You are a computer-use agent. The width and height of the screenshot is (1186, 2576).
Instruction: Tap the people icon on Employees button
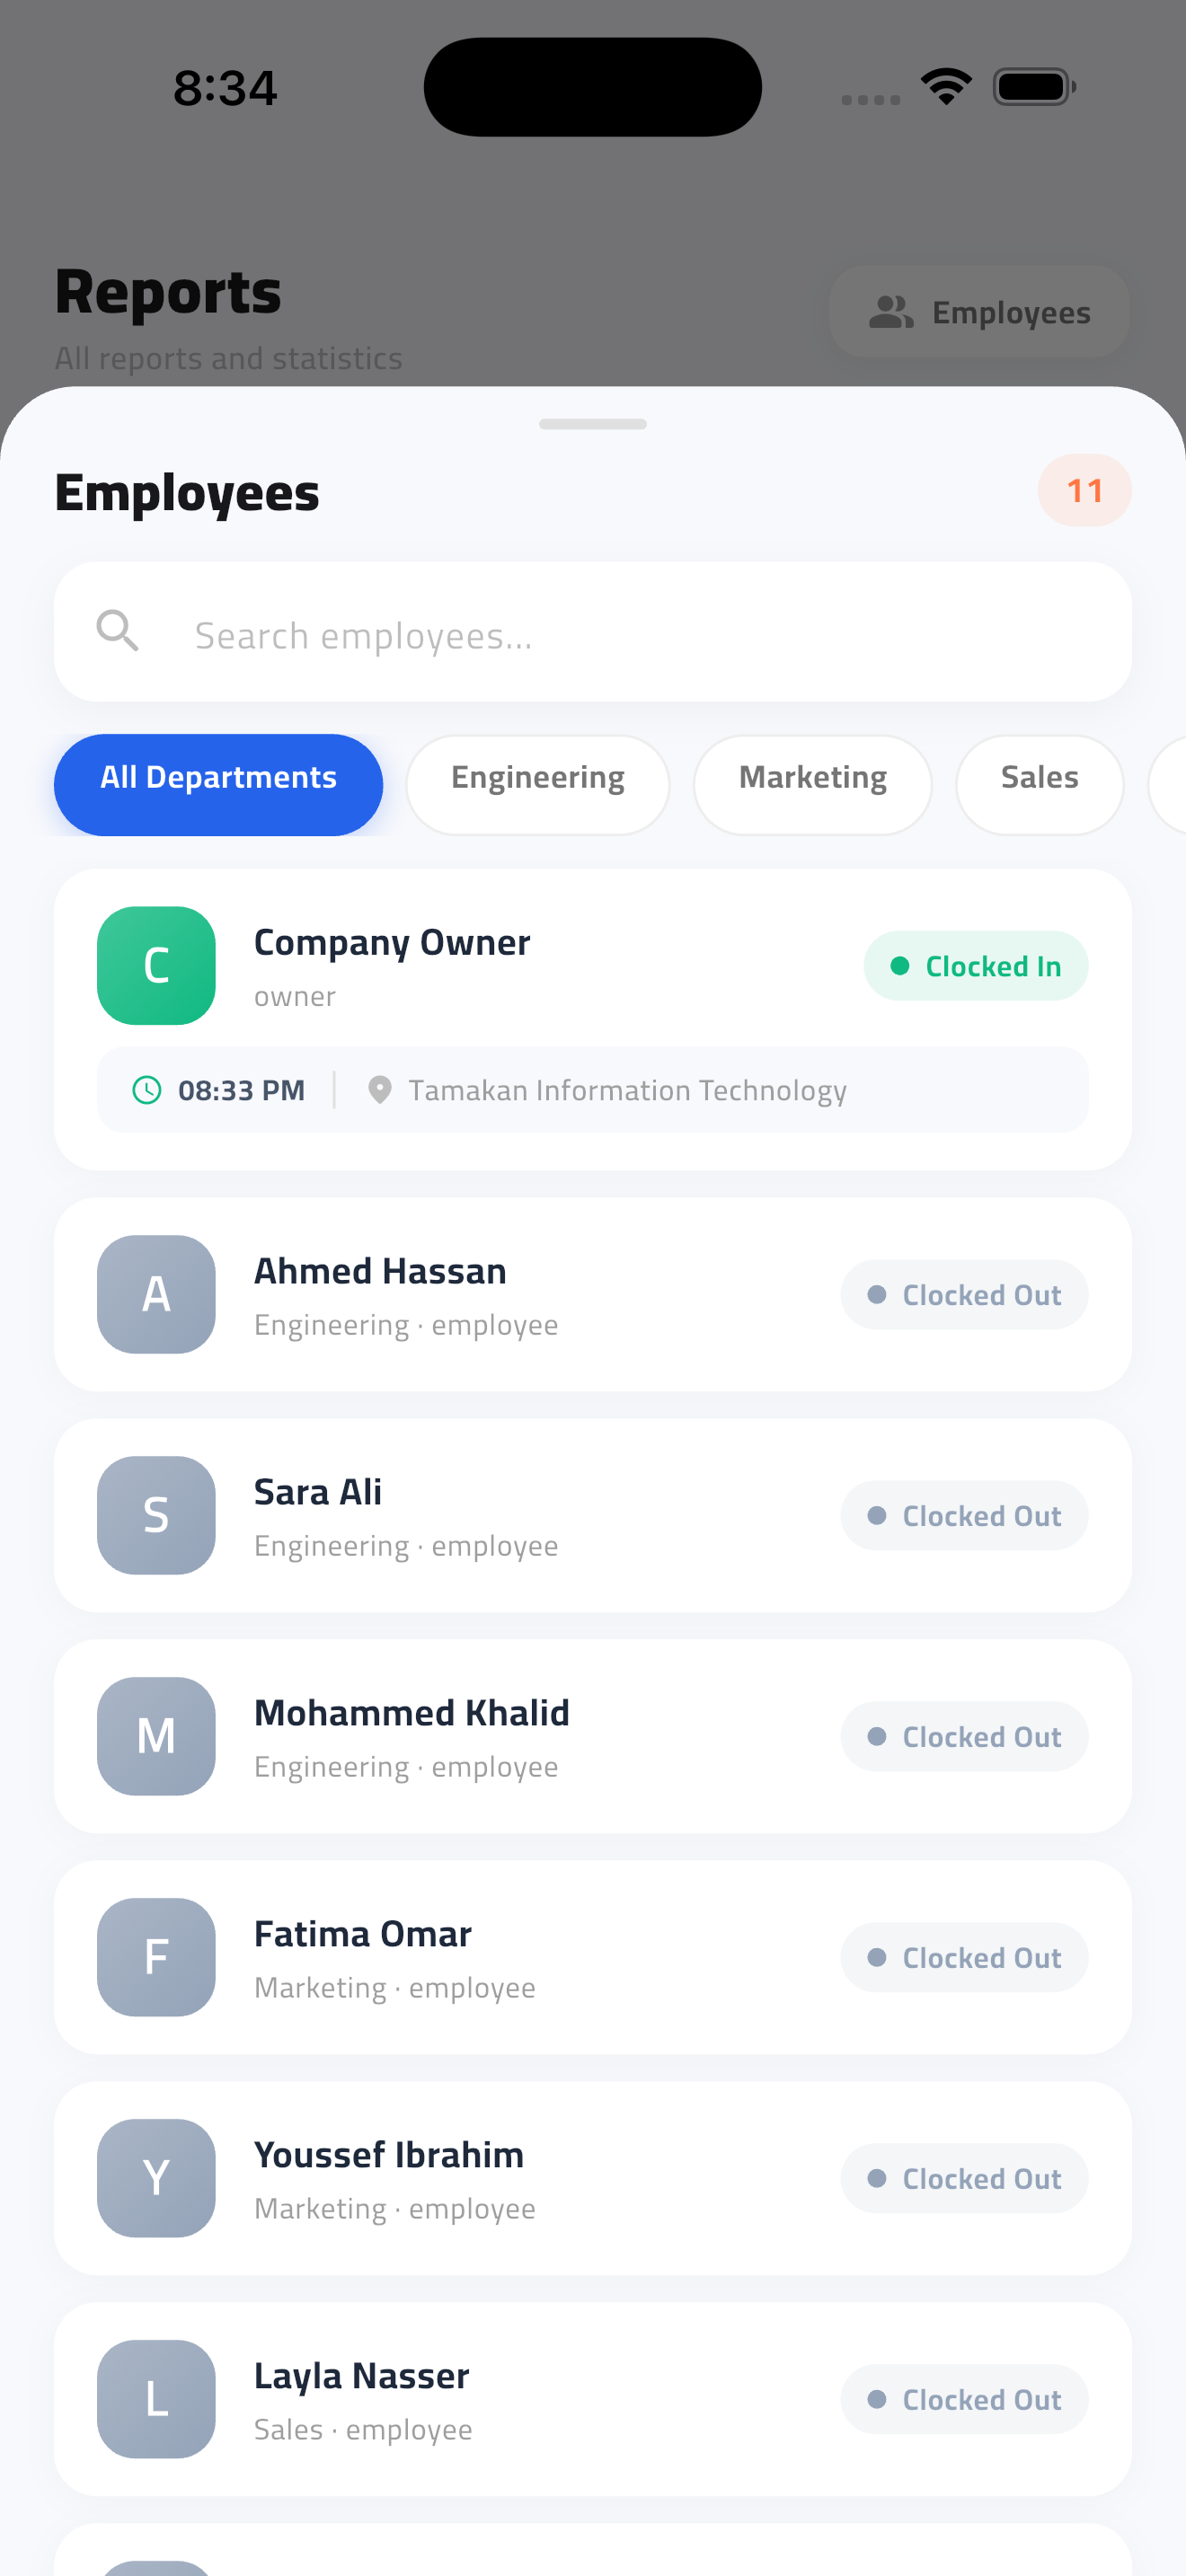(890, 312)
